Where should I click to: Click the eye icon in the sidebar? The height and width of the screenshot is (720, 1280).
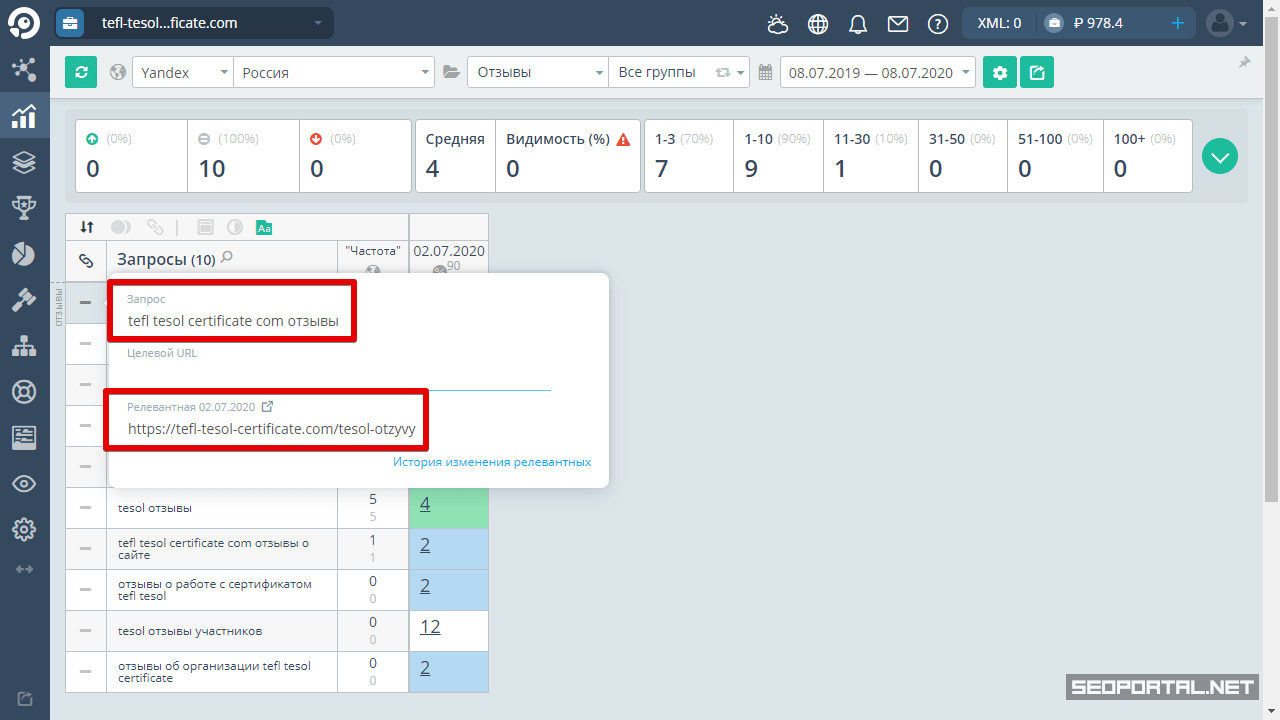click(24, 484)
